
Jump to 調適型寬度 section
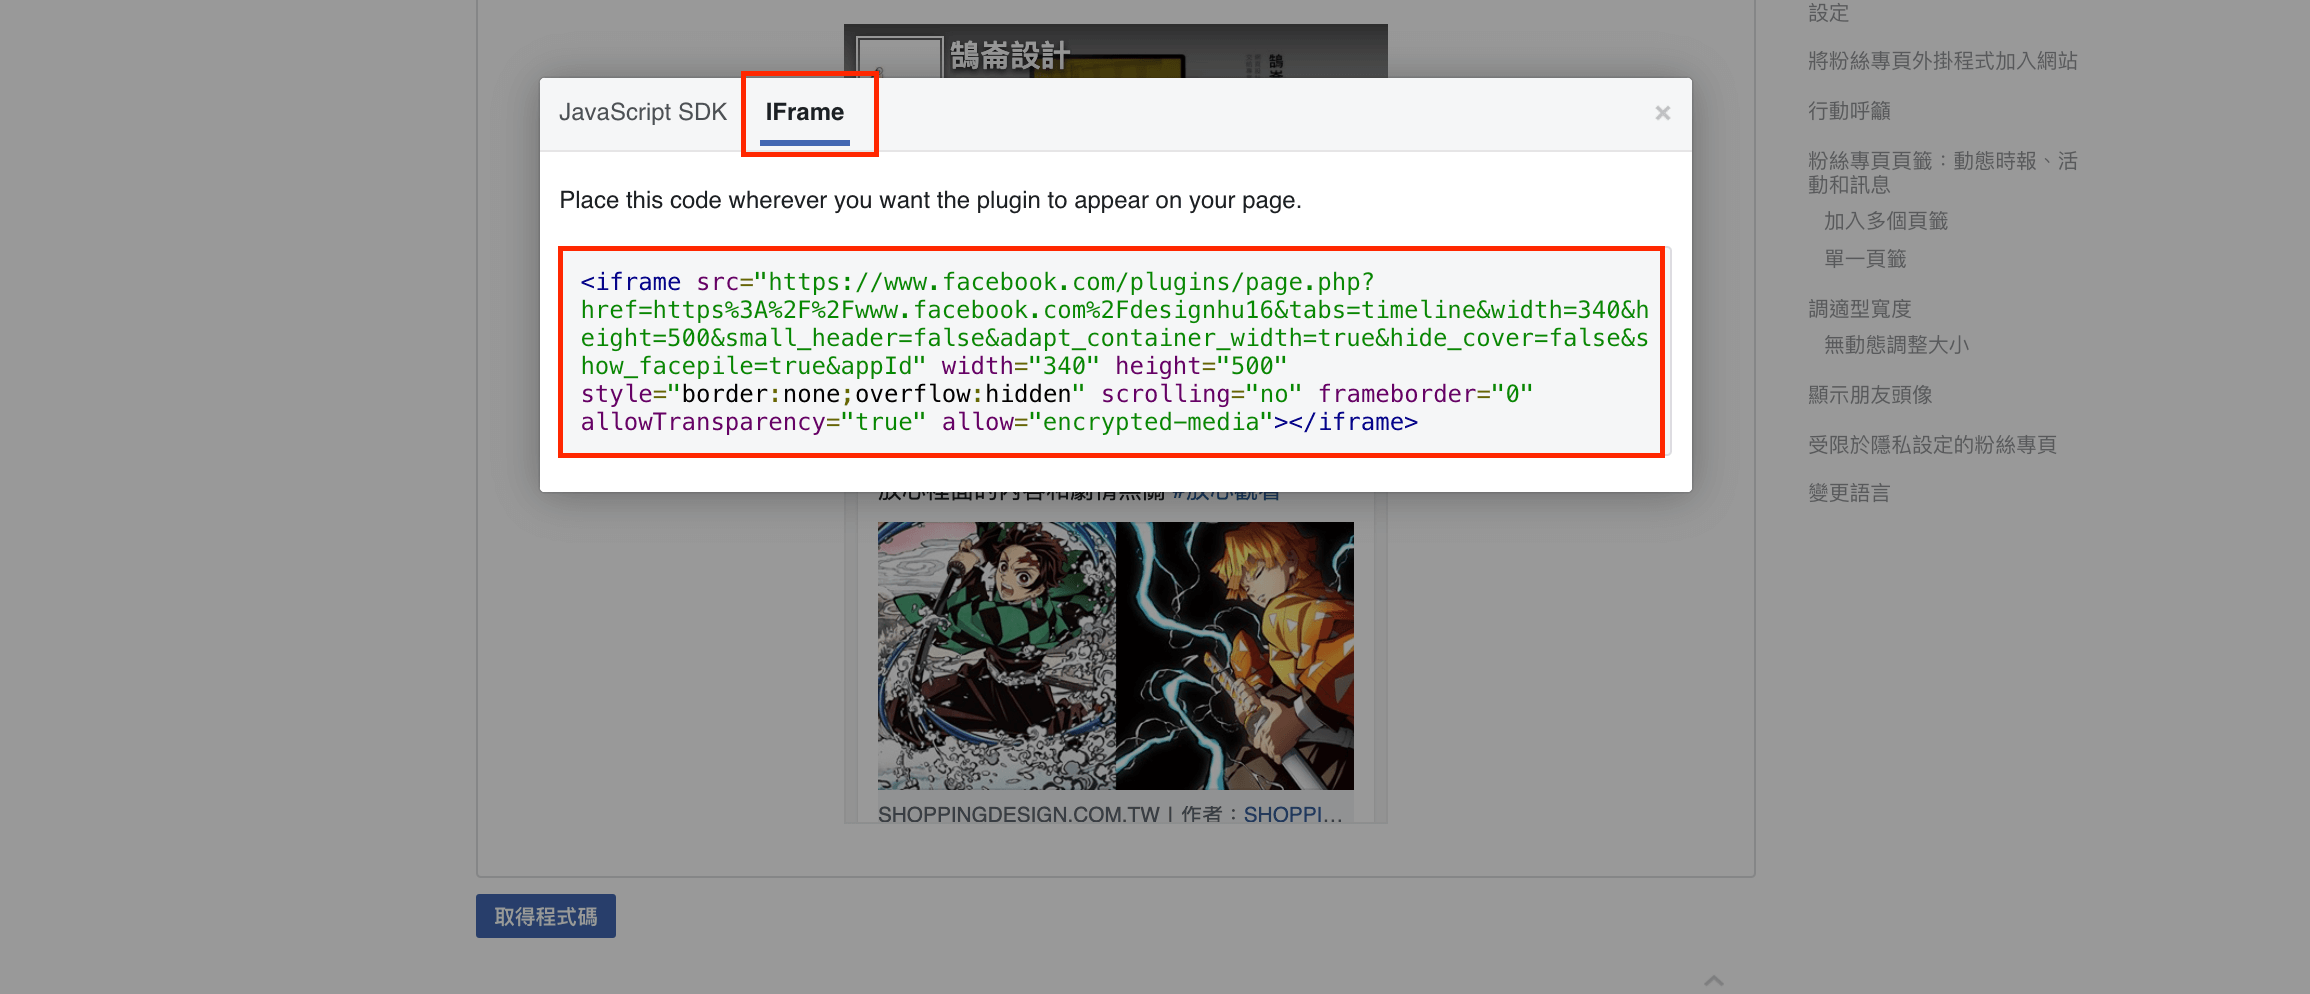tap(1860, 309)
